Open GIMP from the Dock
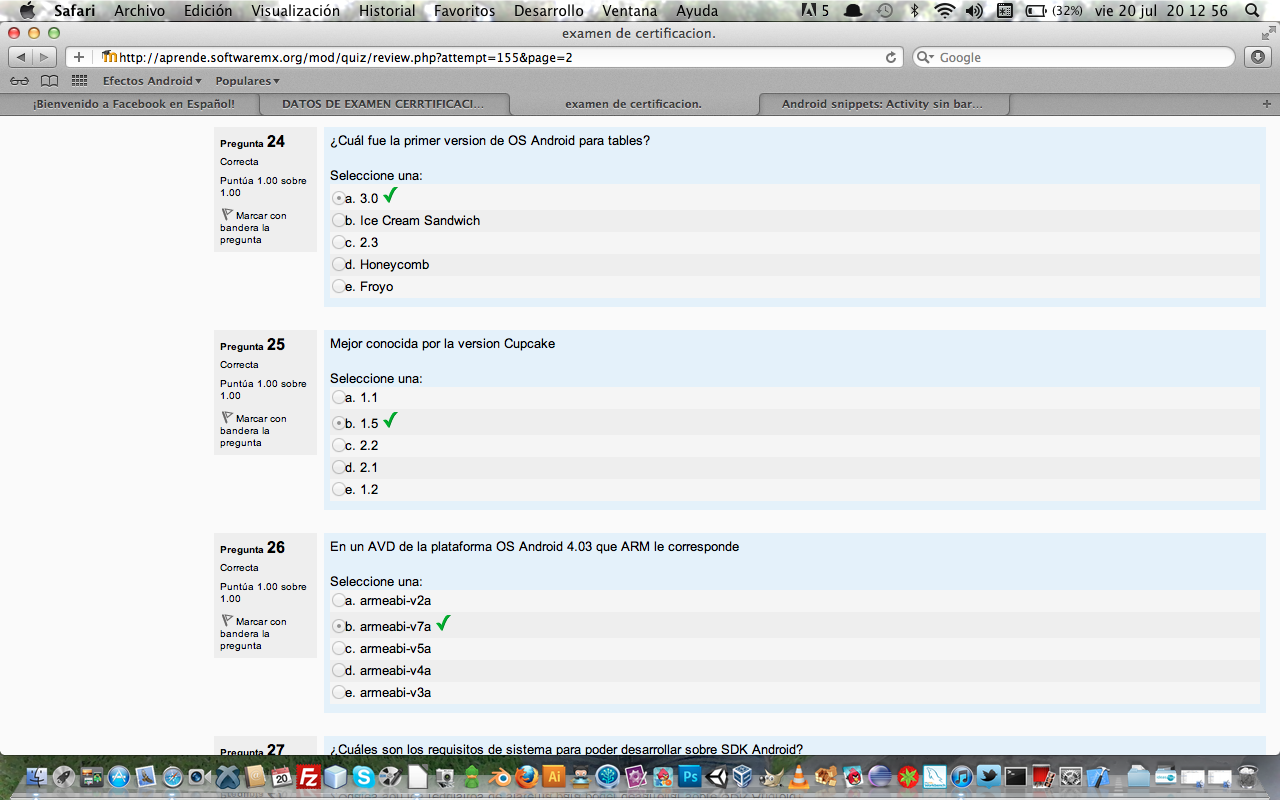The image size is (1280, 800). coord(770,776)
